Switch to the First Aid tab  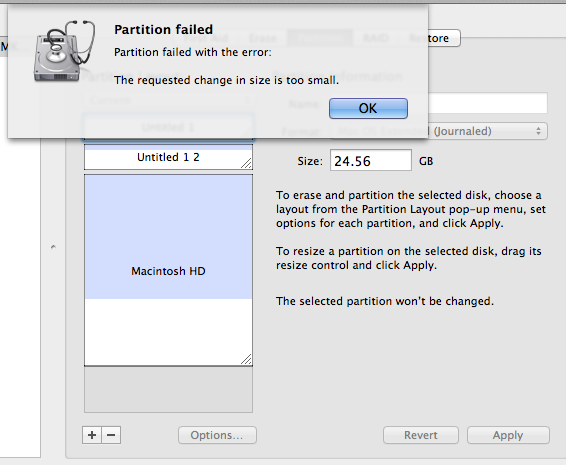[206, 38]
